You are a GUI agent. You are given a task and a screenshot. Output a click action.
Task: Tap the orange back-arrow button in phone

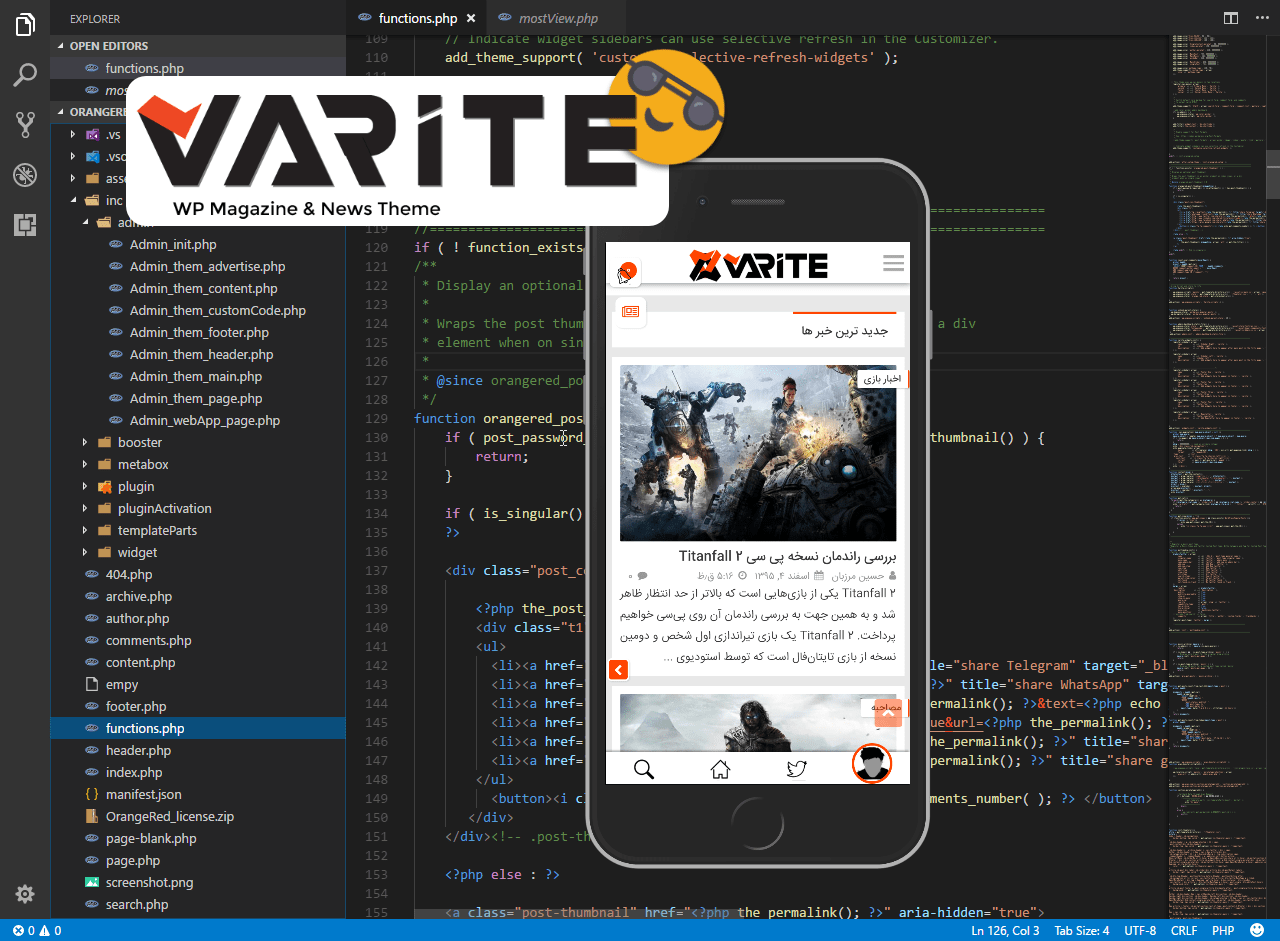pos(618,670)
